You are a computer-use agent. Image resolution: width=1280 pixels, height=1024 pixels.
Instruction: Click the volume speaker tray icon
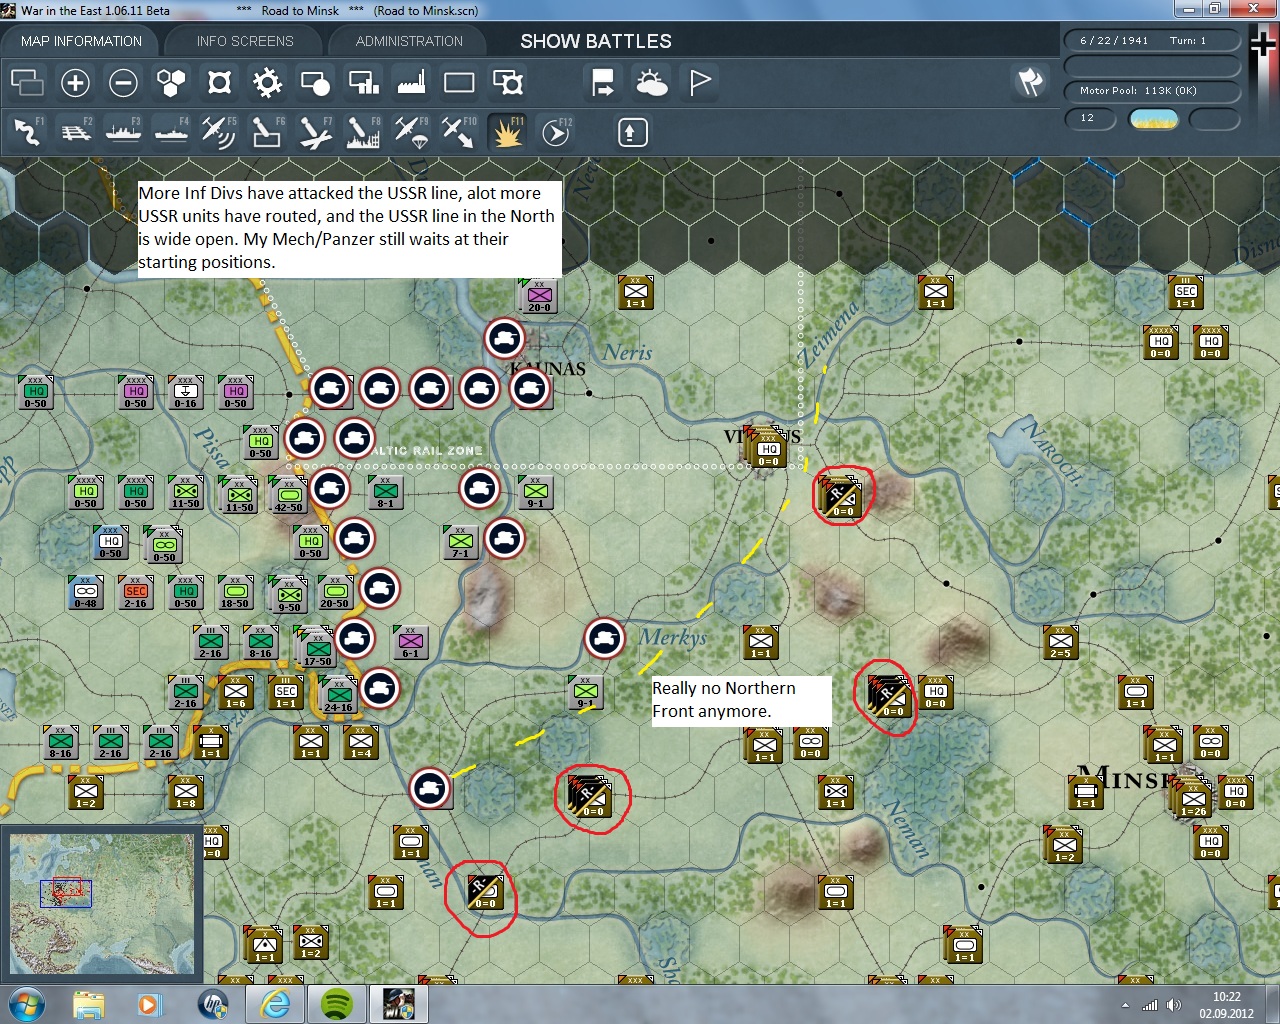(x=1173, y=1005)
